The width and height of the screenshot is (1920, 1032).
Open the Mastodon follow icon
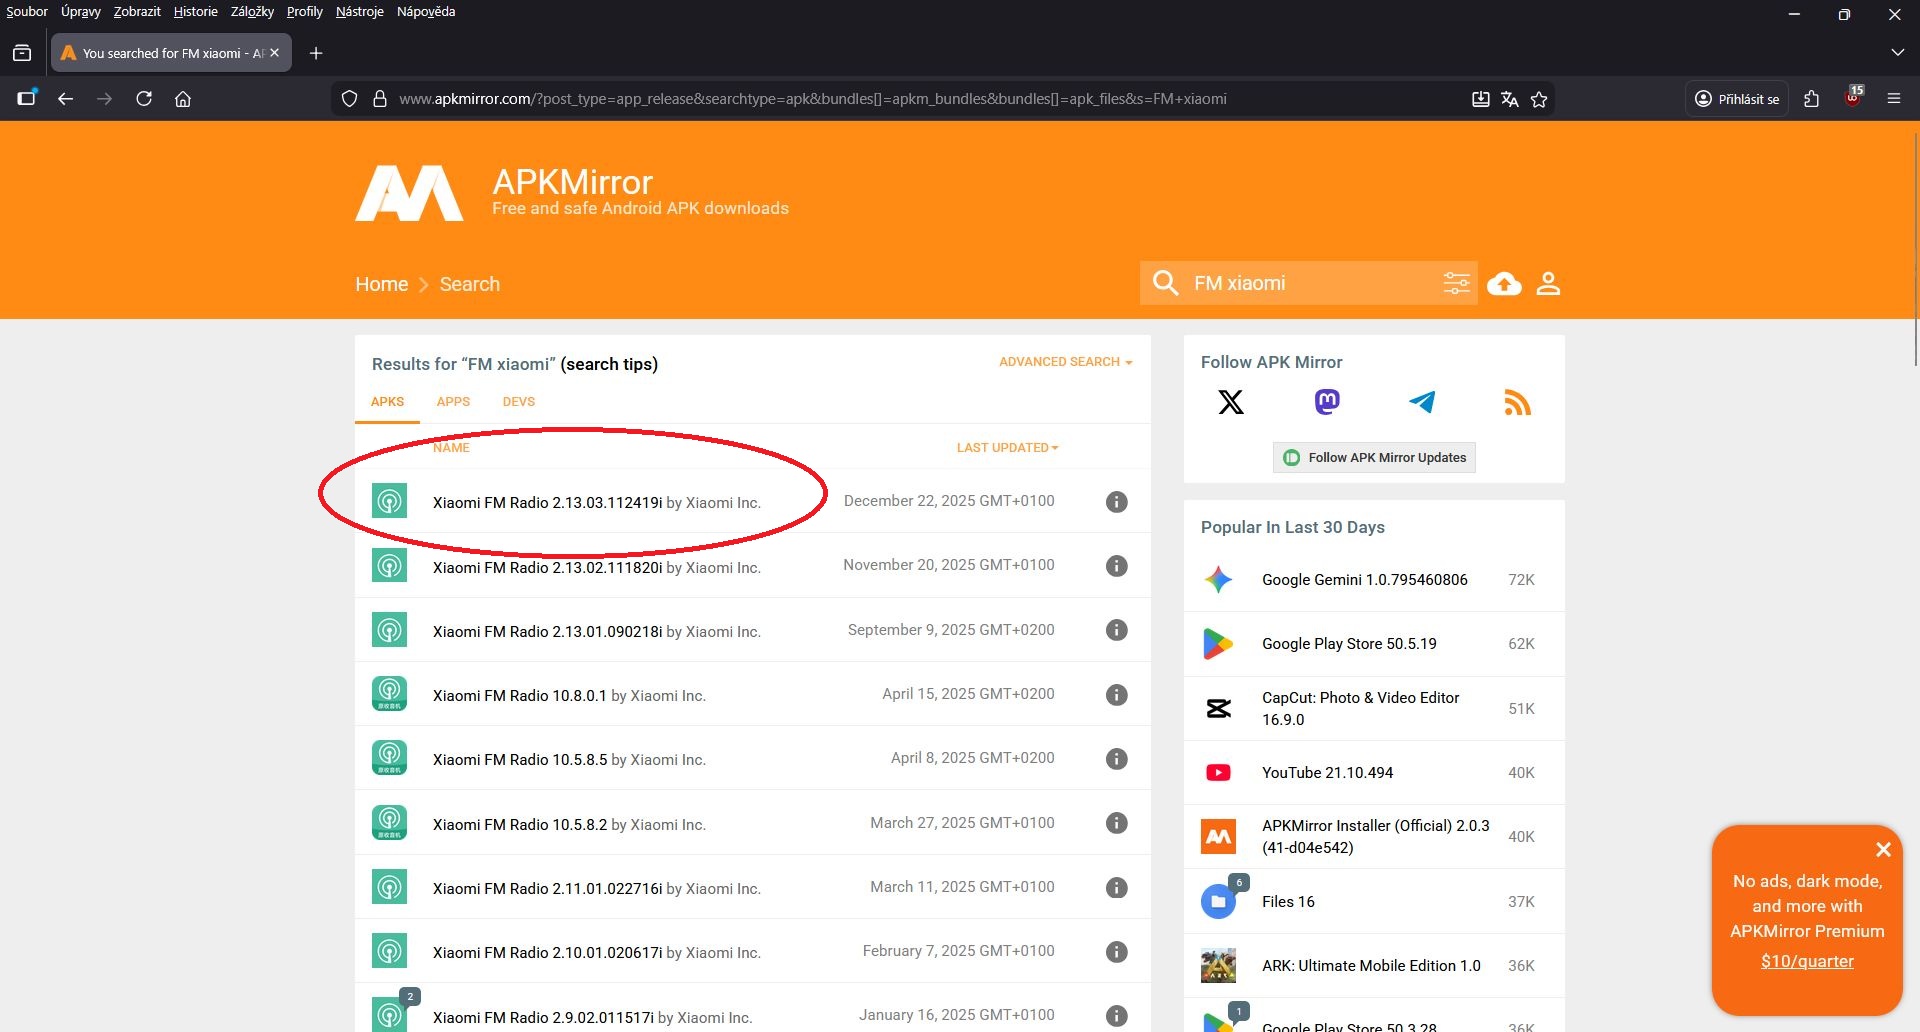[x=1327, y=402]
